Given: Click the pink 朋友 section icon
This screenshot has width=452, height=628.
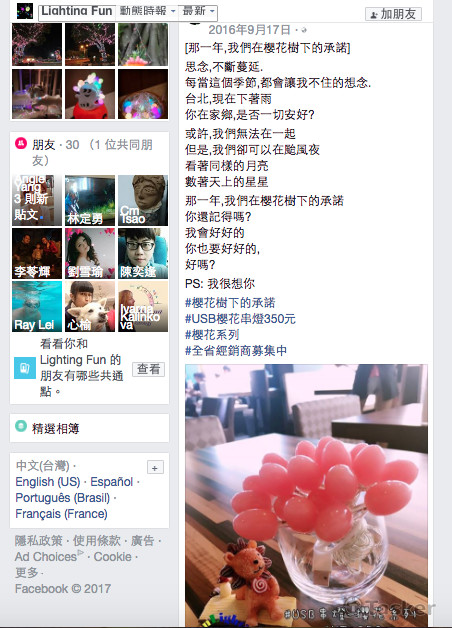Looking at the screenshot, I should 21,143.
